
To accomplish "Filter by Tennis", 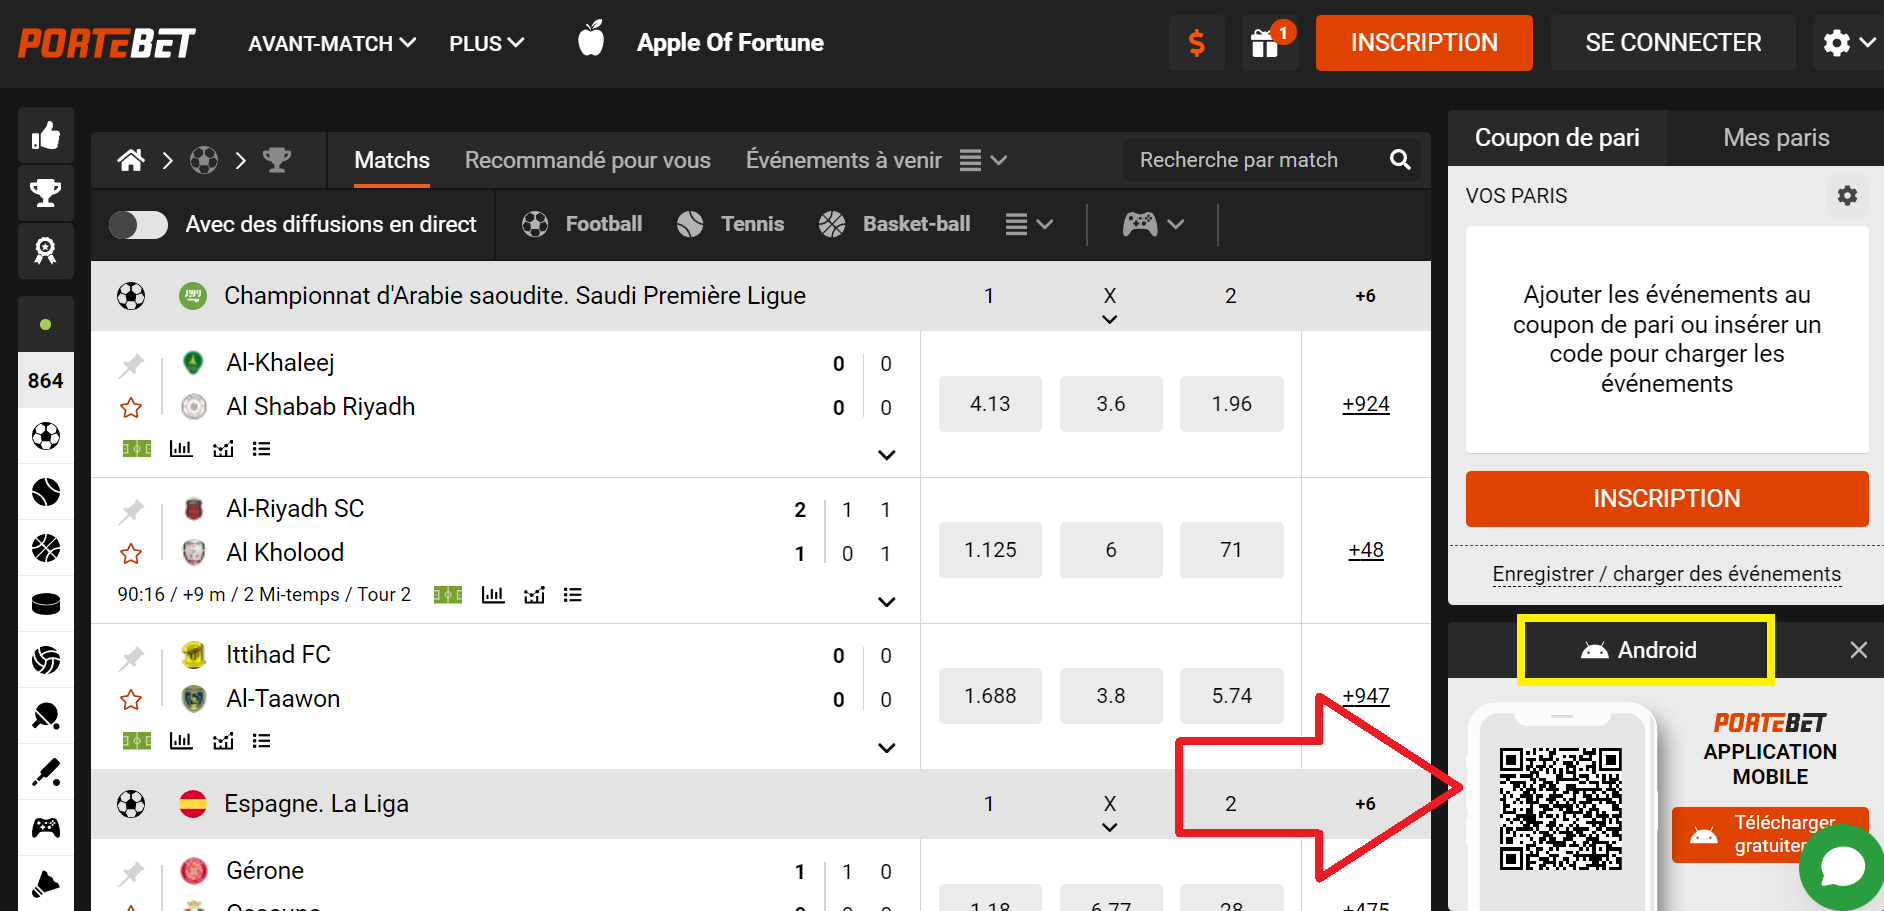I will [730, 224].
